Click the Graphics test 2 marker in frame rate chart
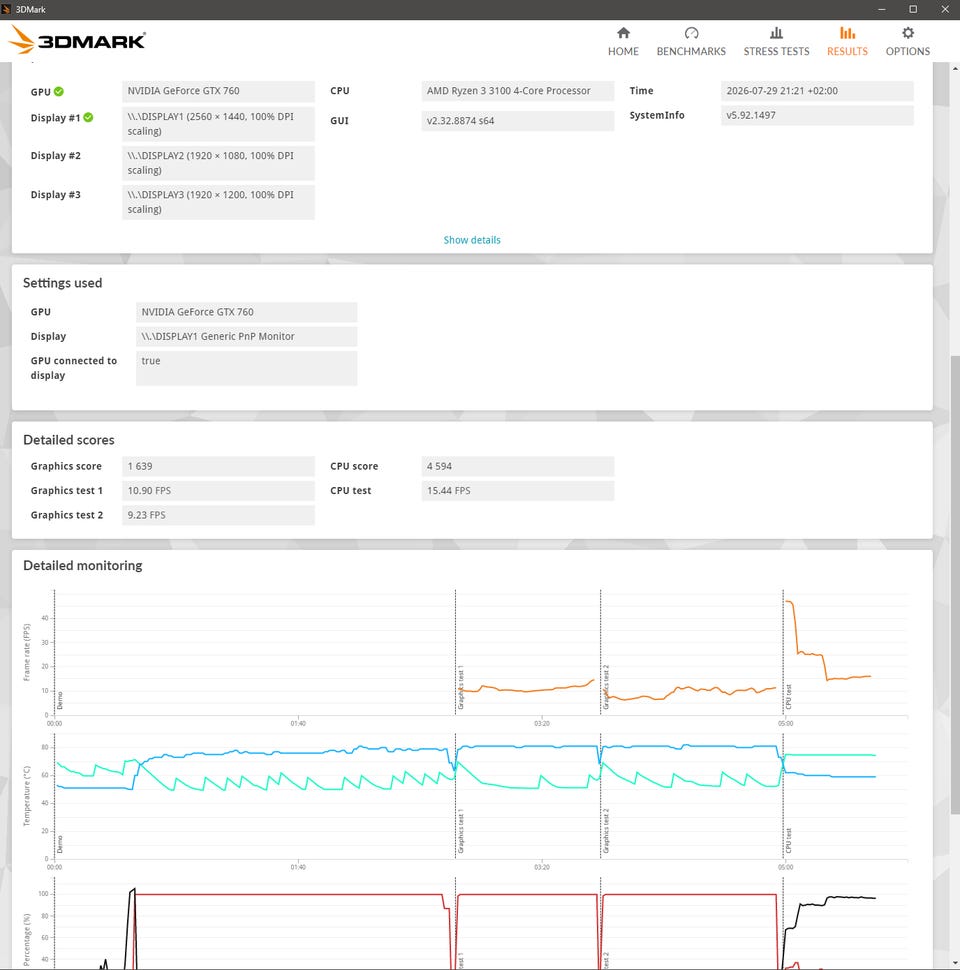This screenshot has height=970, width=960. pyautogui.click(x=606, y=687)
